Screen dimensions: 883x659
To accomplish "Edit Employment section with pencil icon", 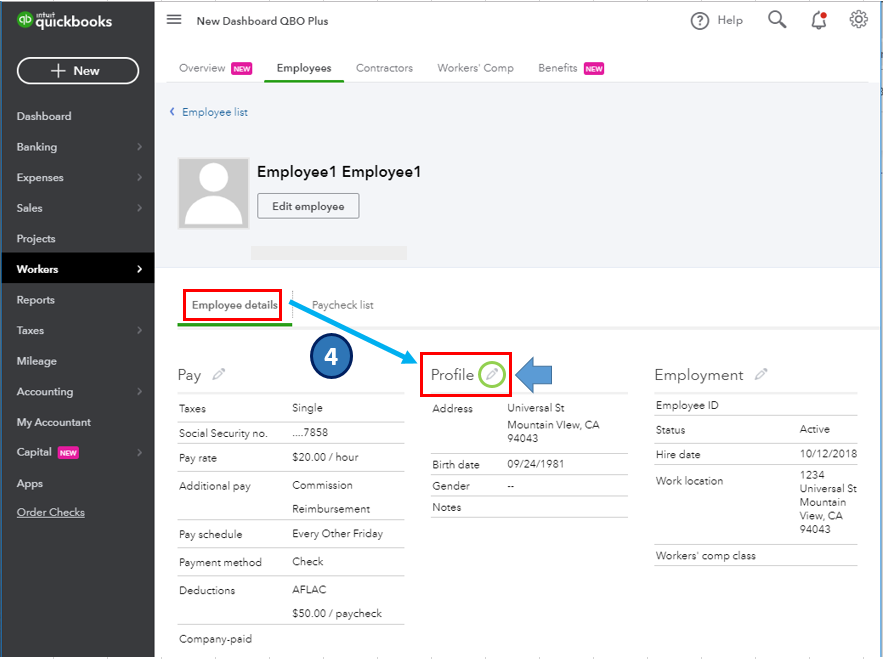I will (x=761, y=374).
